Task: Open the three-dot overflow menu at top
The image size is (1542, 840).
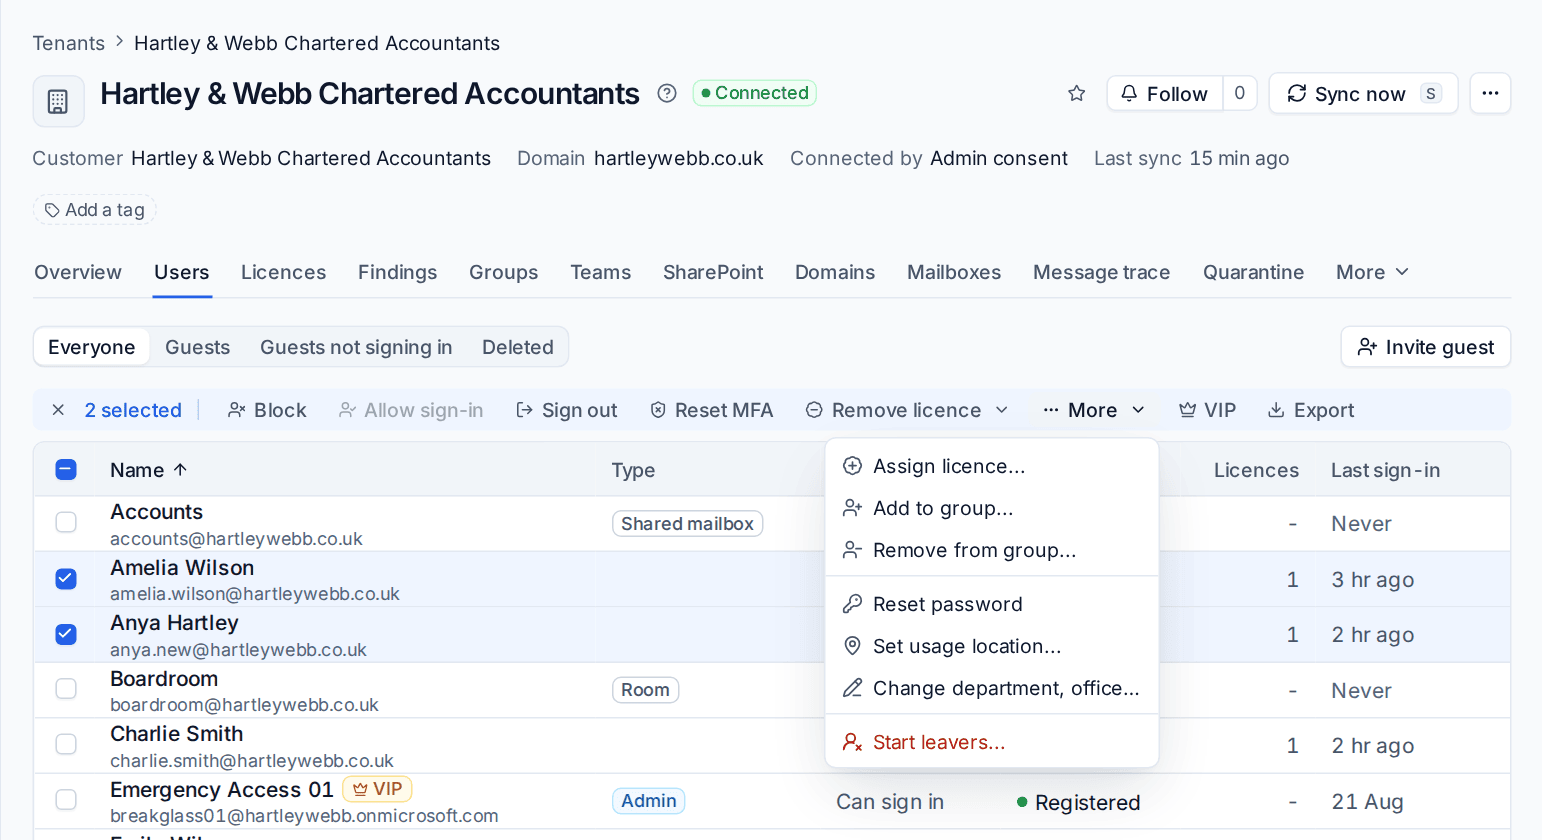Action: (x=1490, y=93)
